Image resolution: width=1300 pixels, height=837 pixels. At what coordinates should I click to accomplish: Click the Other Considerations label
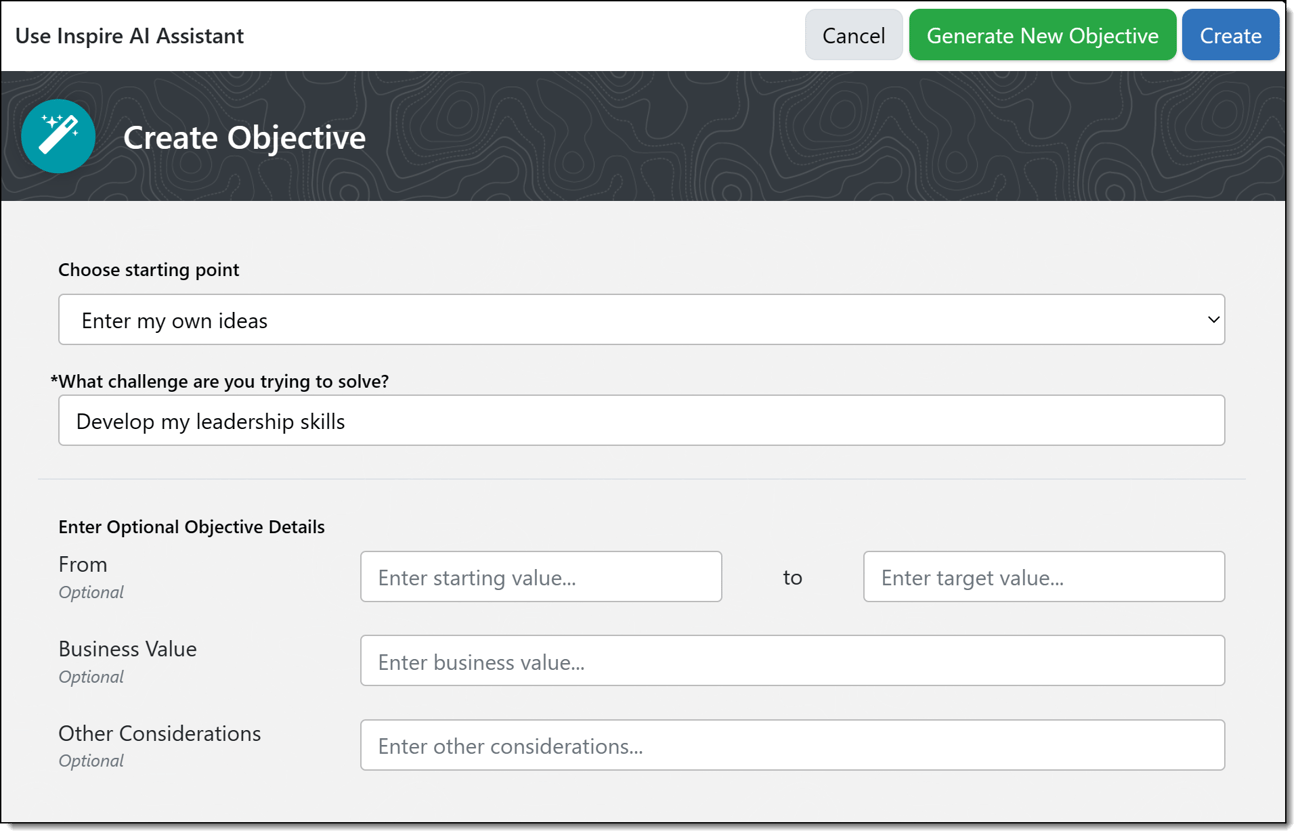pyautogui.click(x=159, y=733)
